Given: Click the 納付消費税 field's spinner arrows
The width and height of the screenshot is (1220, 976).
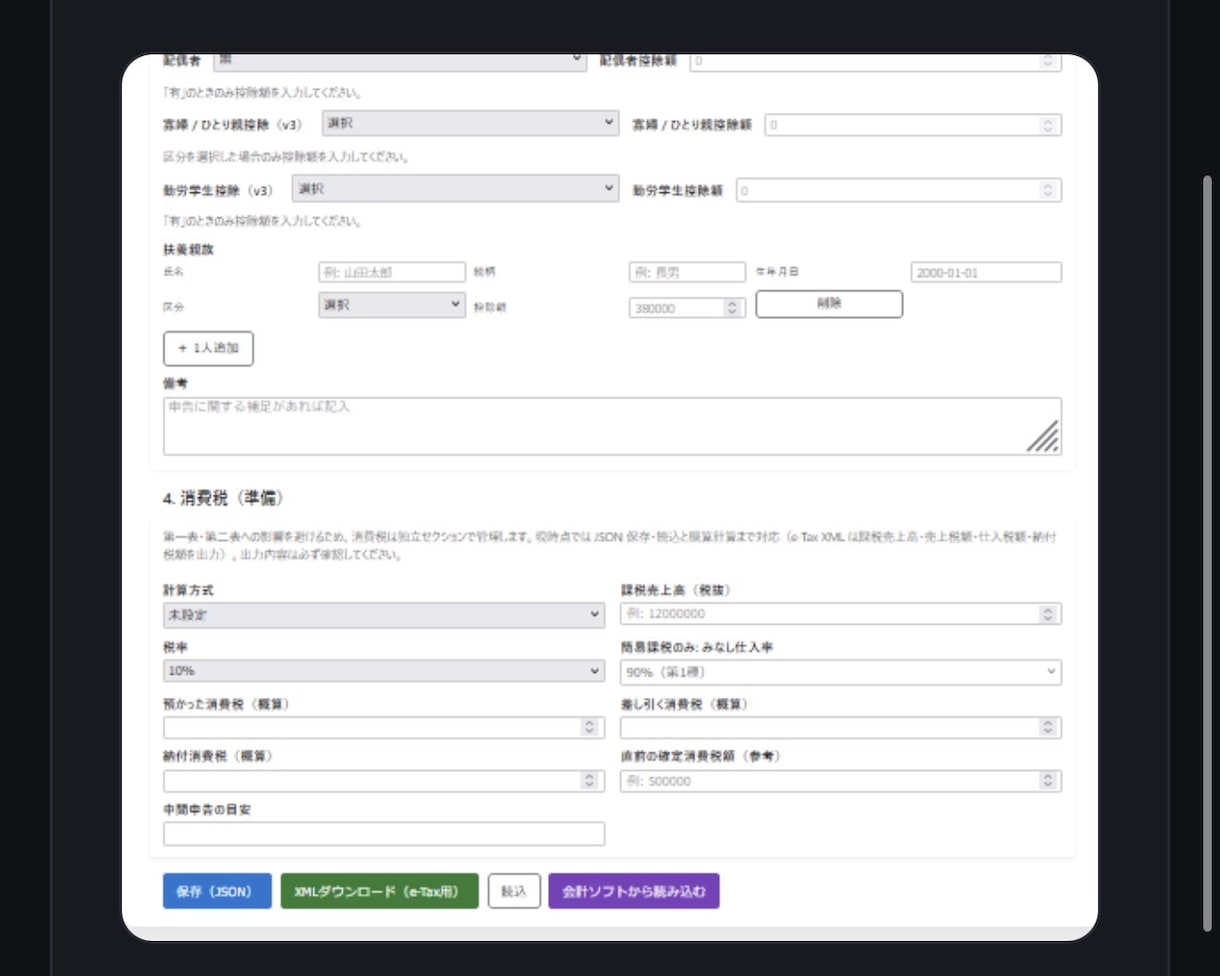Looking at the screenshot, I should click(x=590, y=781).
